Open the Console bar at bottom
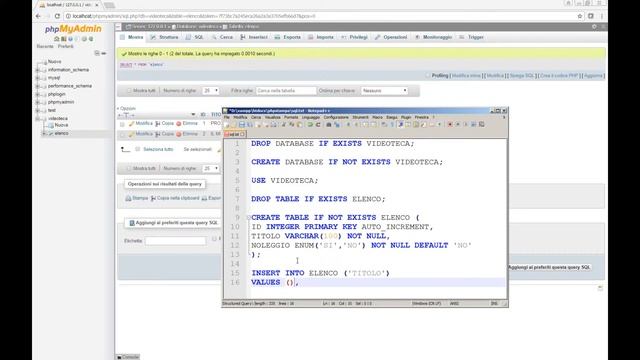 tap(128, 357)
